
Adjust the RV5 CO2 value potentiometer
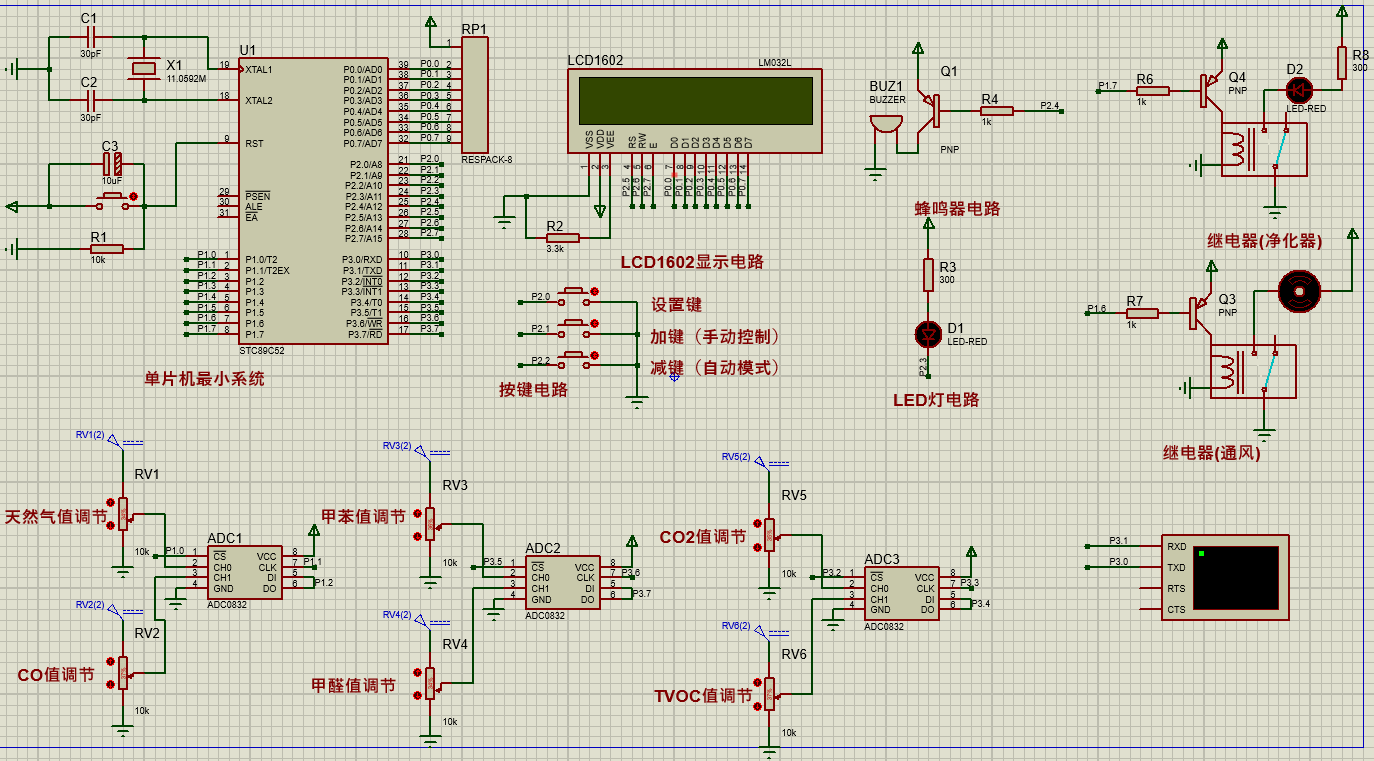click(769, 534)
